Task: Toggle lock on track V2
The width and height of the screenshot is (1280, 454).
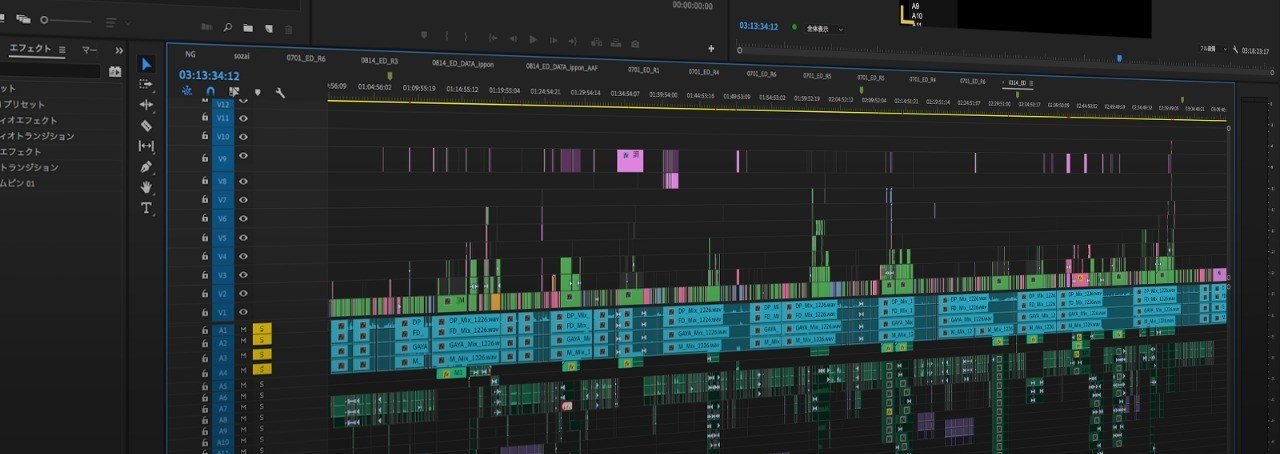Action: pyautogui.click(x=205, y=294)
